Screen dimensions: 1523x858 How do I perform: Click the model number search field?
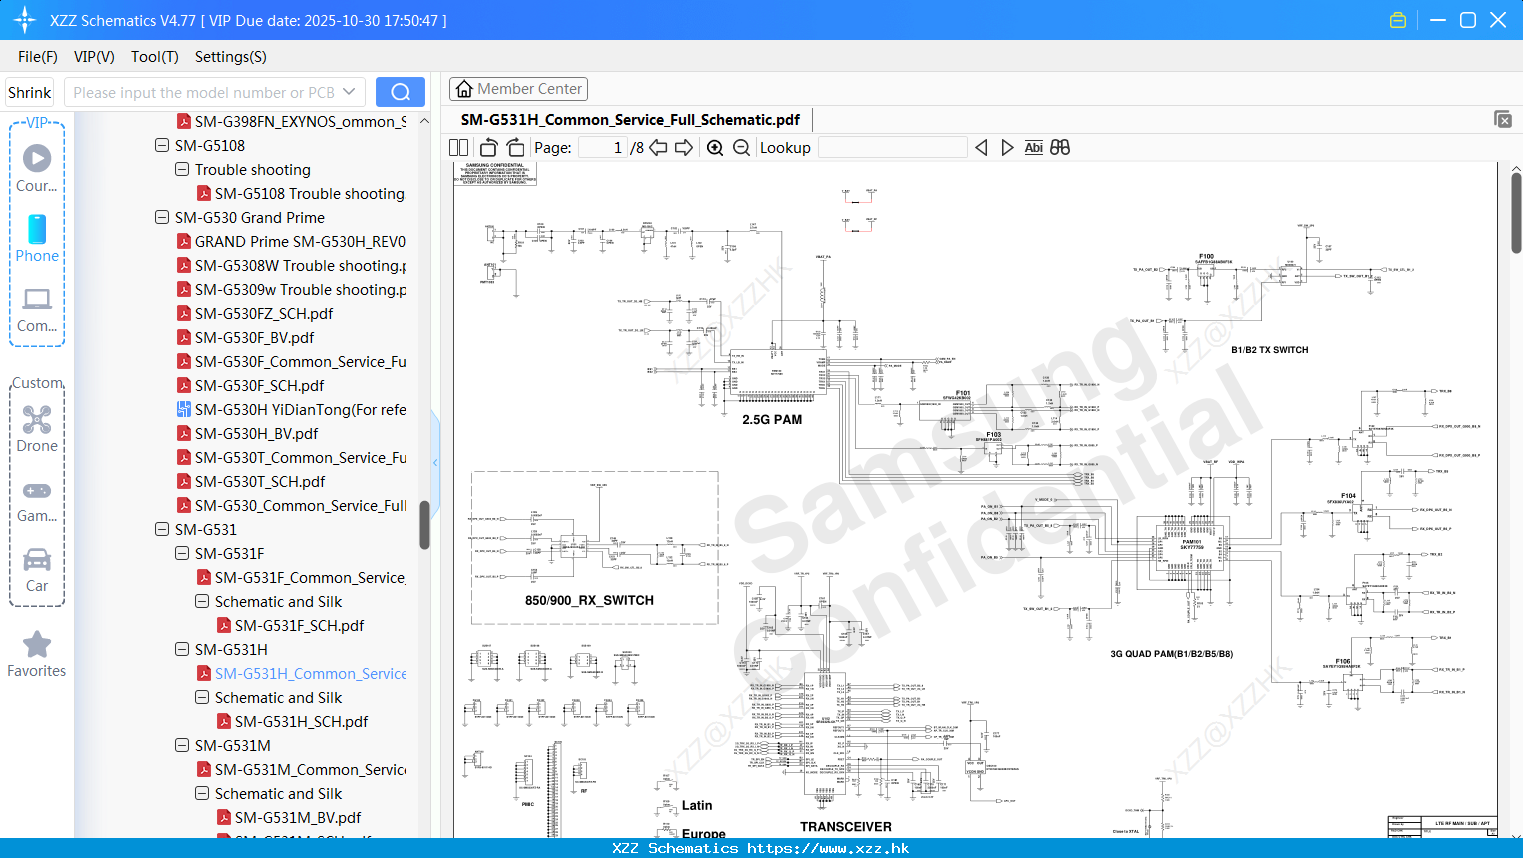(204, 92)
